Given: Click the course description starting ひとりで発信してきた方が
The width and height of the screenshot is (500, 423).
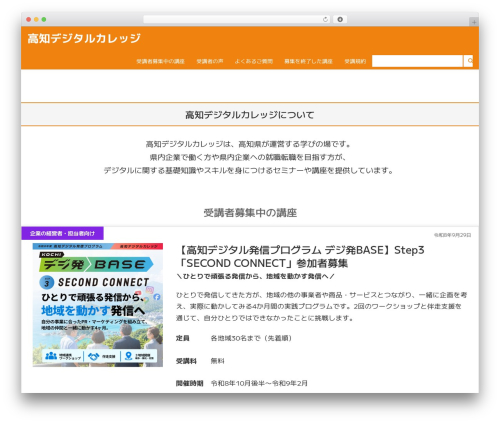Looking at the screenshot, I should tap(322, 306).
